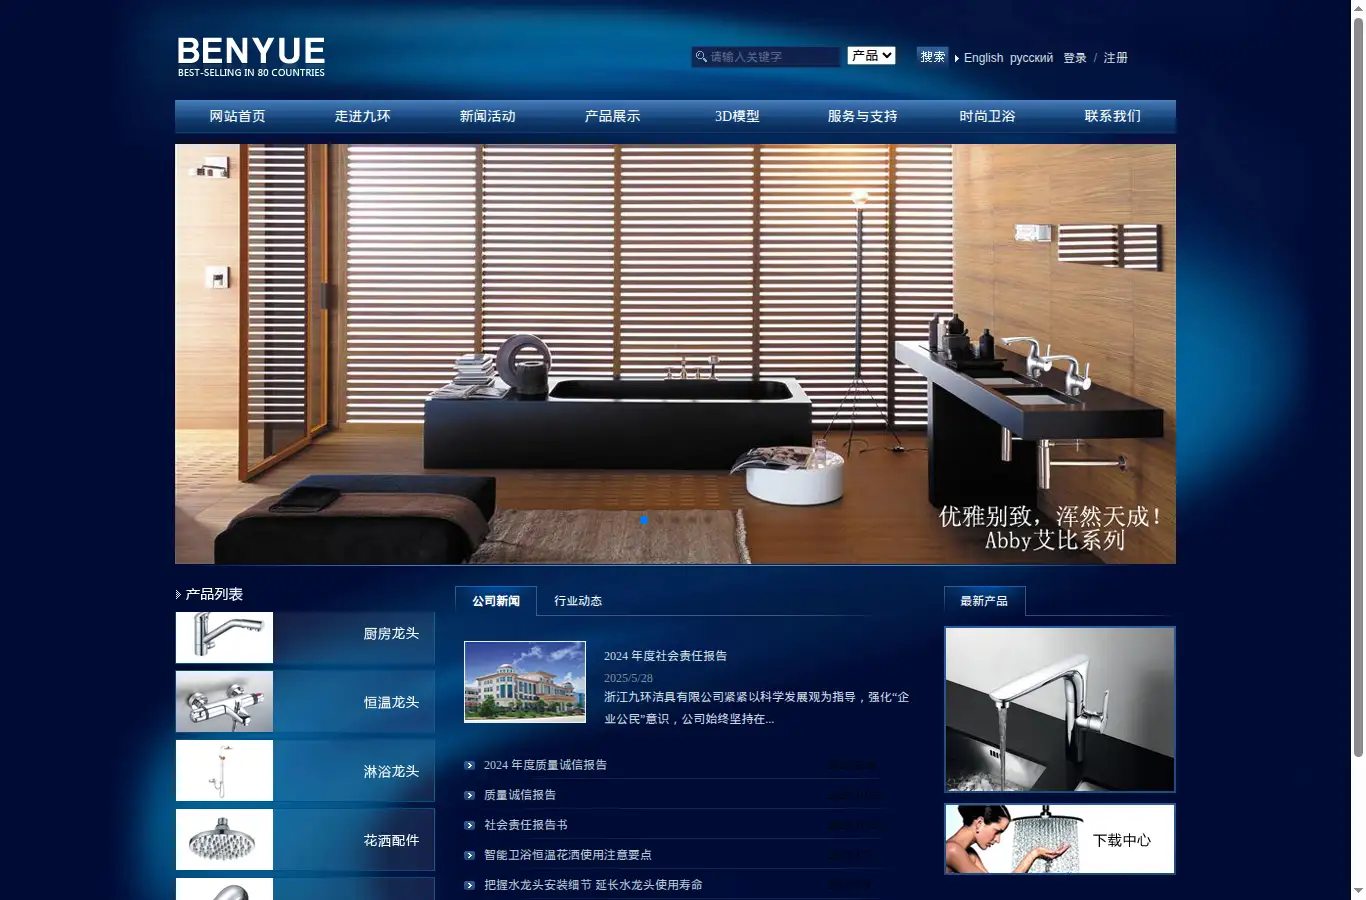
Task: Click bullet icon beside 智能卫浴恒温花洒使用注意要点
Action: pyautogui.click(x=469, y=855)
